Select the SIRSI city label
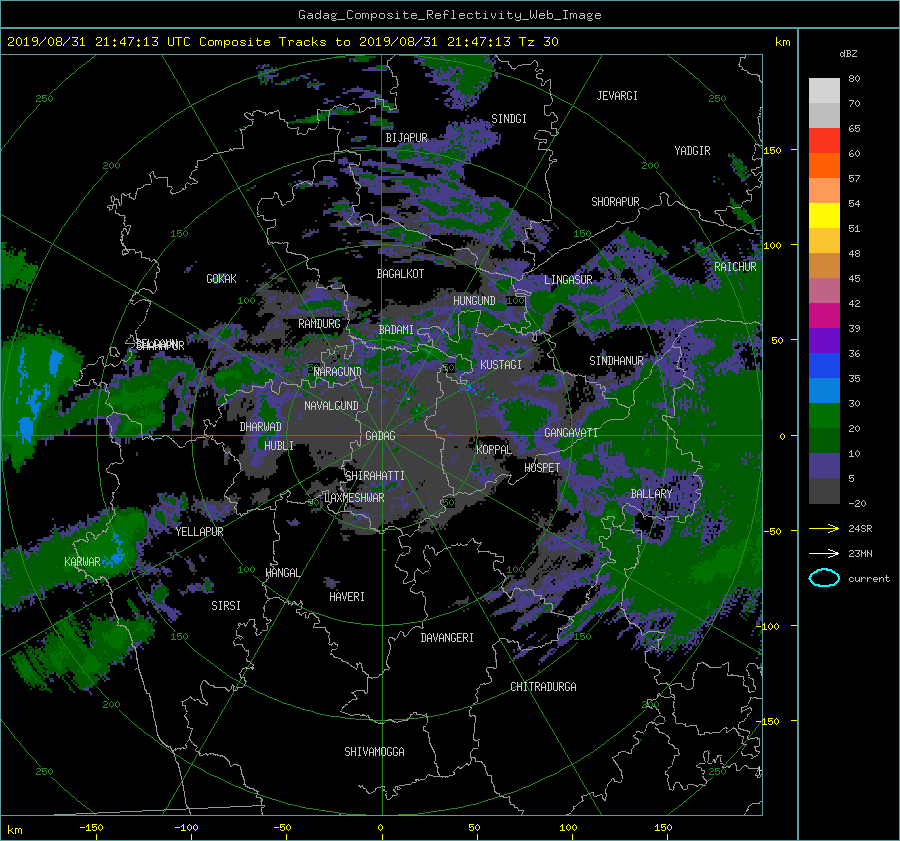900x841 pixels. 226,606
